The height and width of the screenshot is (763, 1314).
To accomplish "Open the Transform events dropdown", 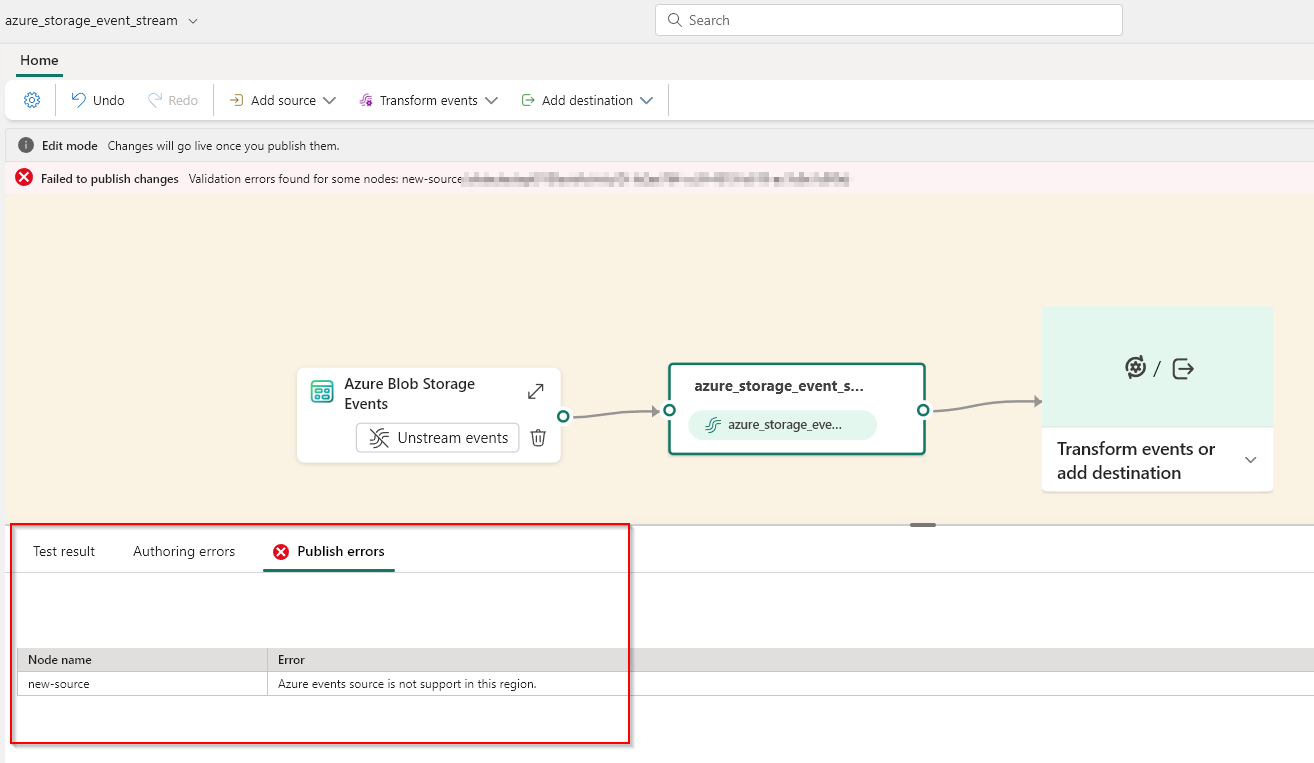I will 428,100.
